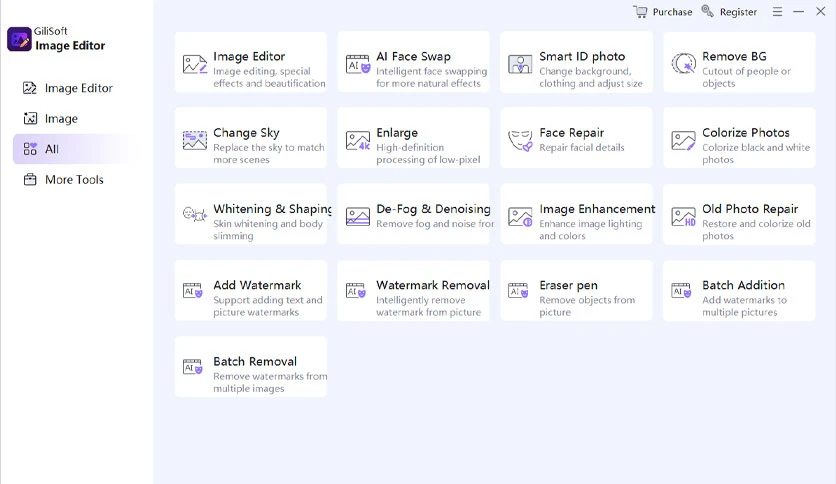The height and width of the screenshot is (484, 836).
Task: Click the key Register icon
Action: coord(708,11)
